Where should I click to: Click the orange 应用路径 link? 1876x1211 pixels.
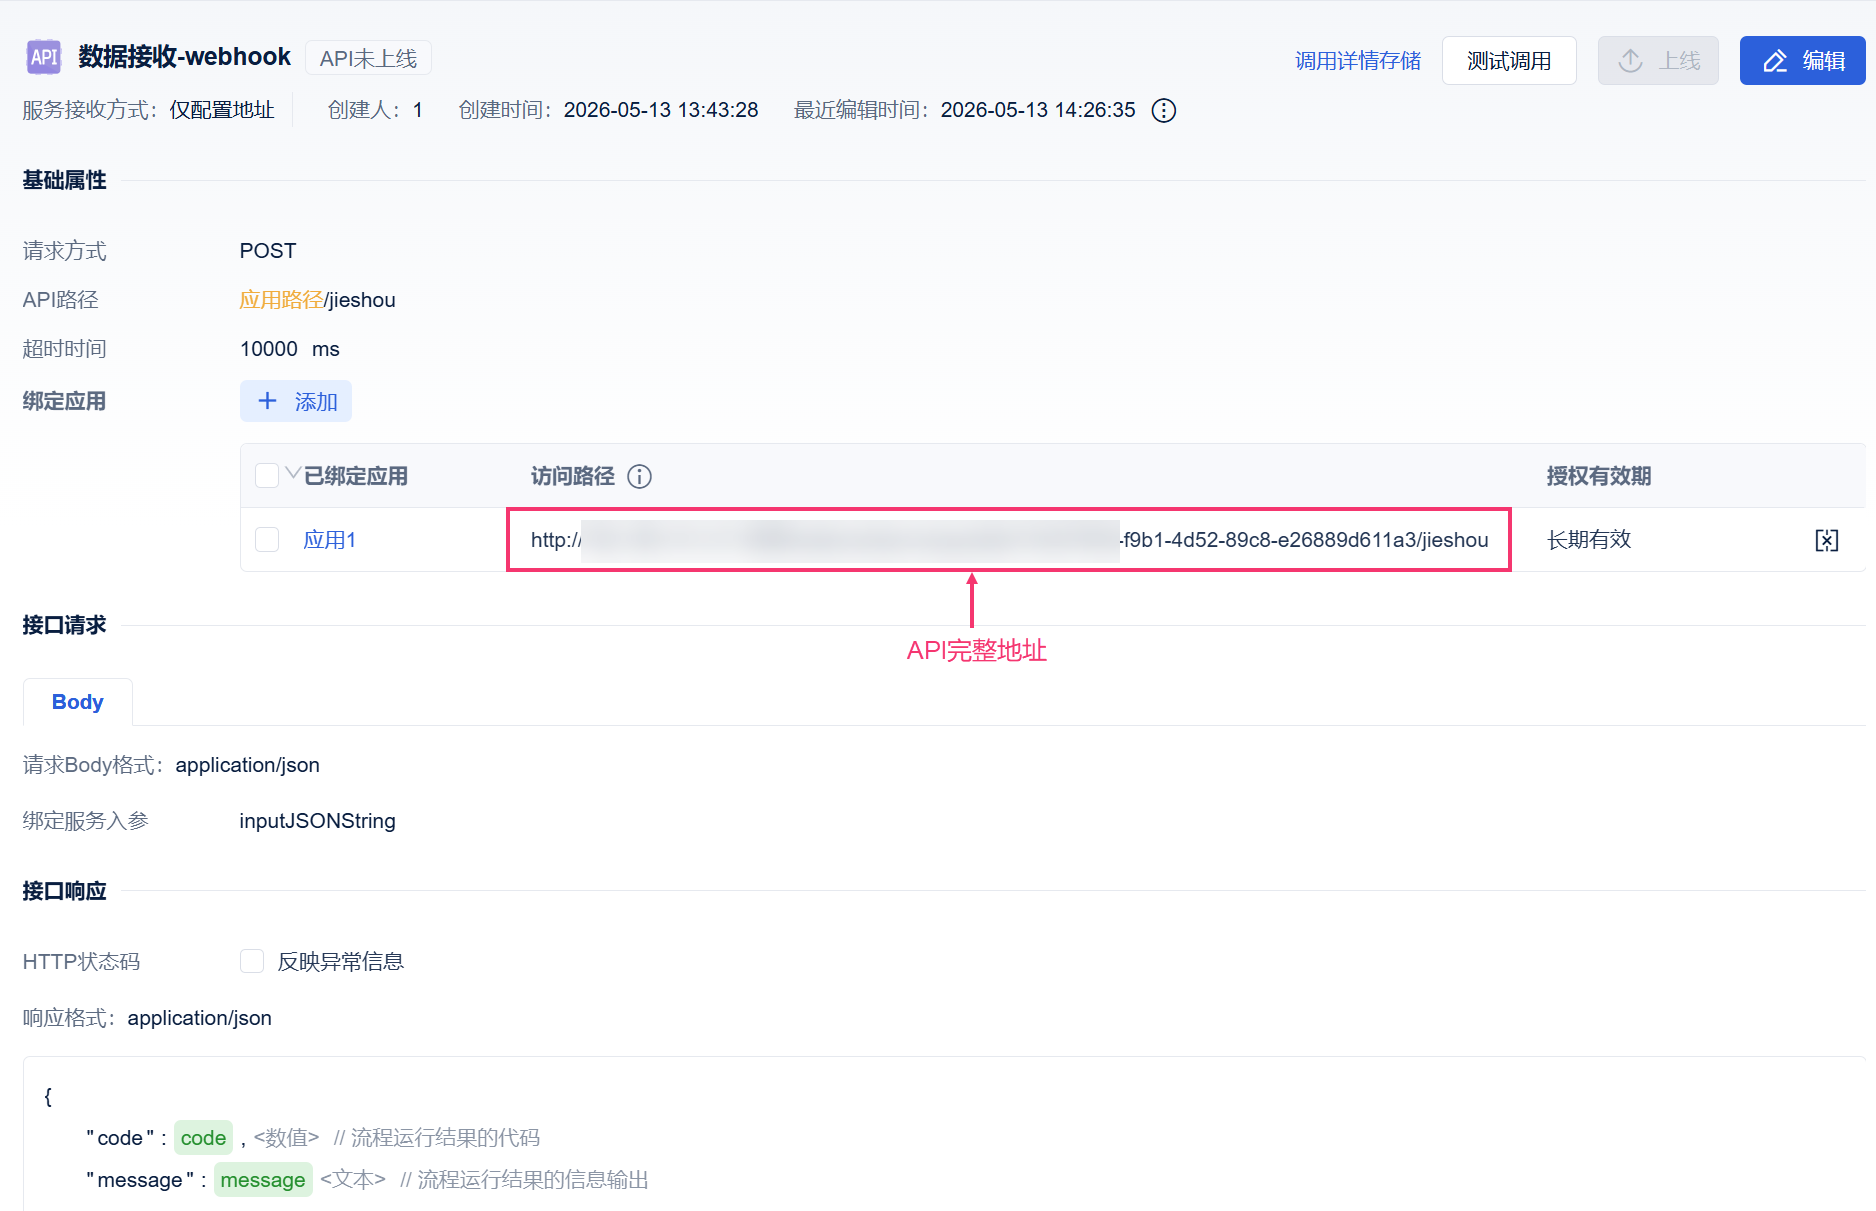281,300
